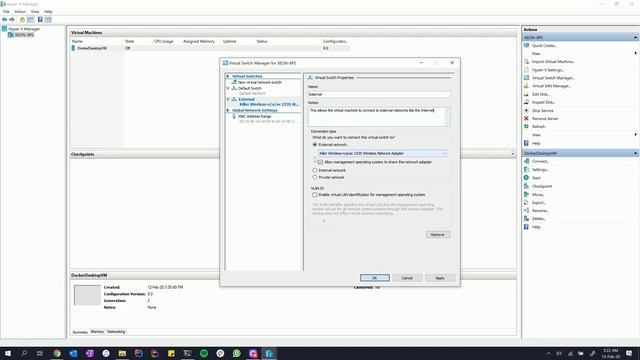The height and width of the screenshot is (360, 640).
Task: Click the blue Help icon in toolbar
Action: pyautogui.click(x=40, y=19)
